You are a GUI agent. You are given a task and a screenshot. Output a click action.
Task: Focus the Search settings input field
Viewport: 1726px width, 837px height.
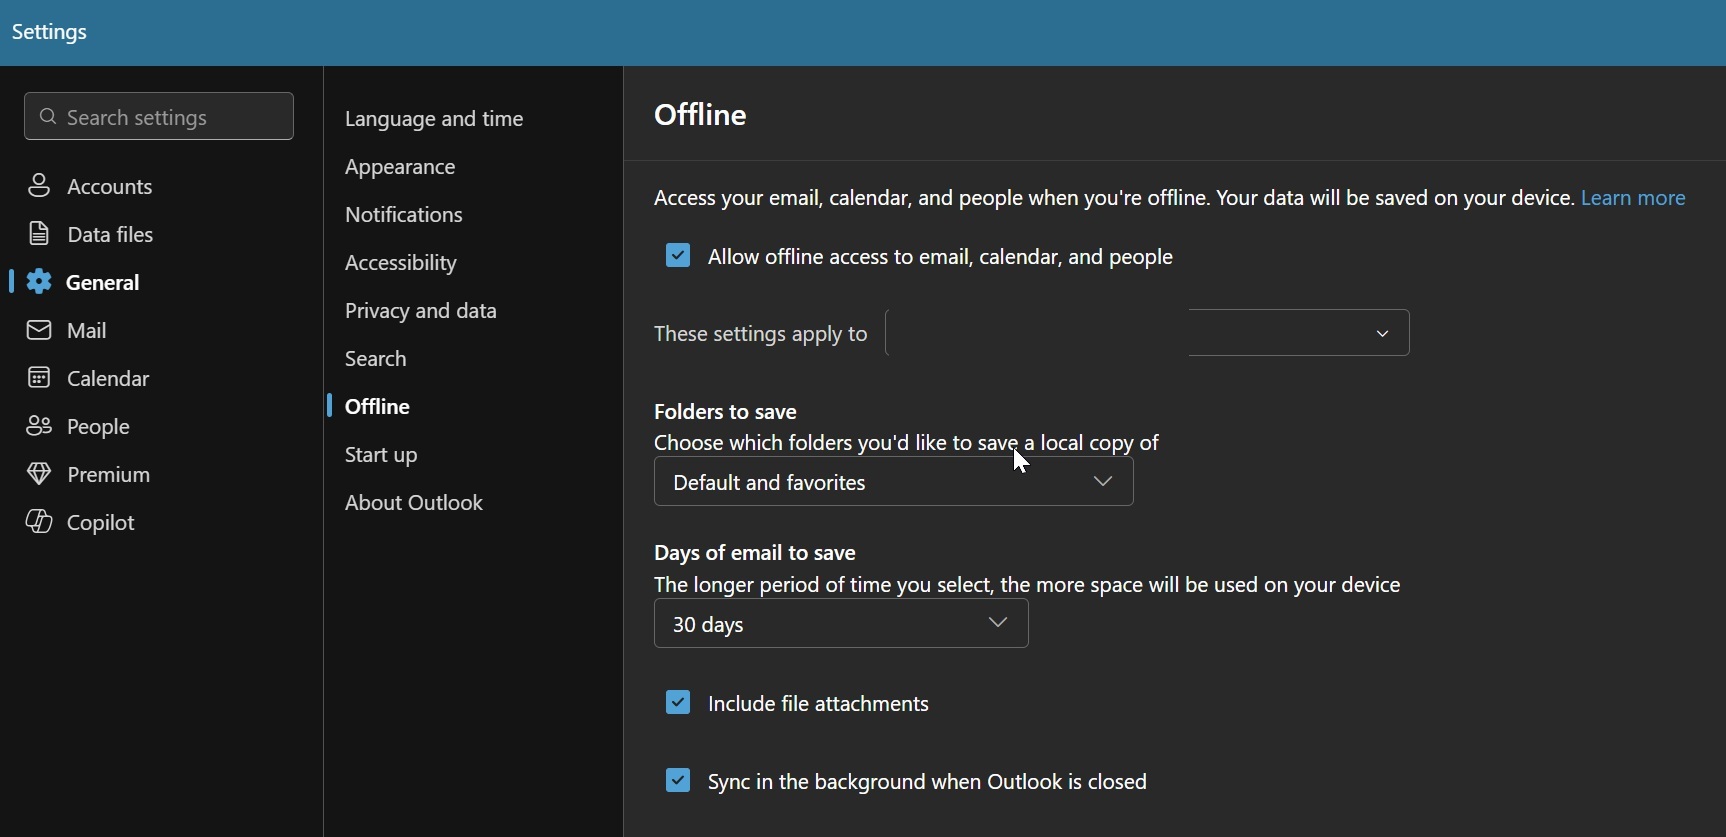(159, 117)
